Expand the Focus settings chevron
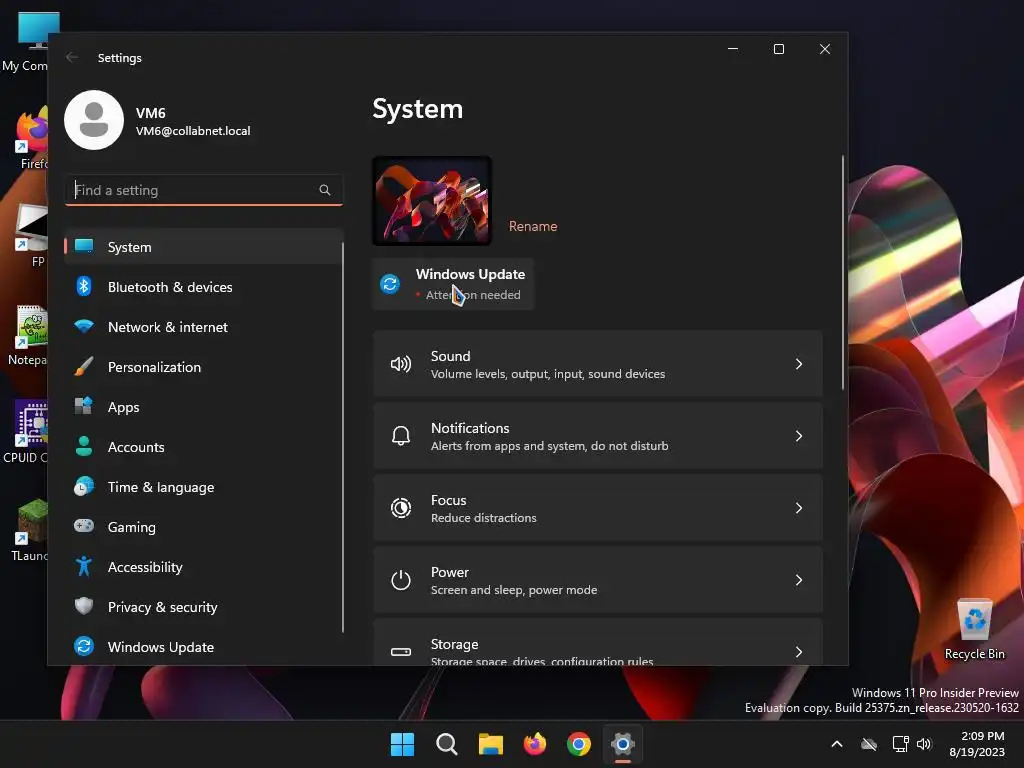The height and width of the screenshot is (768, 1024). (799, 507)
